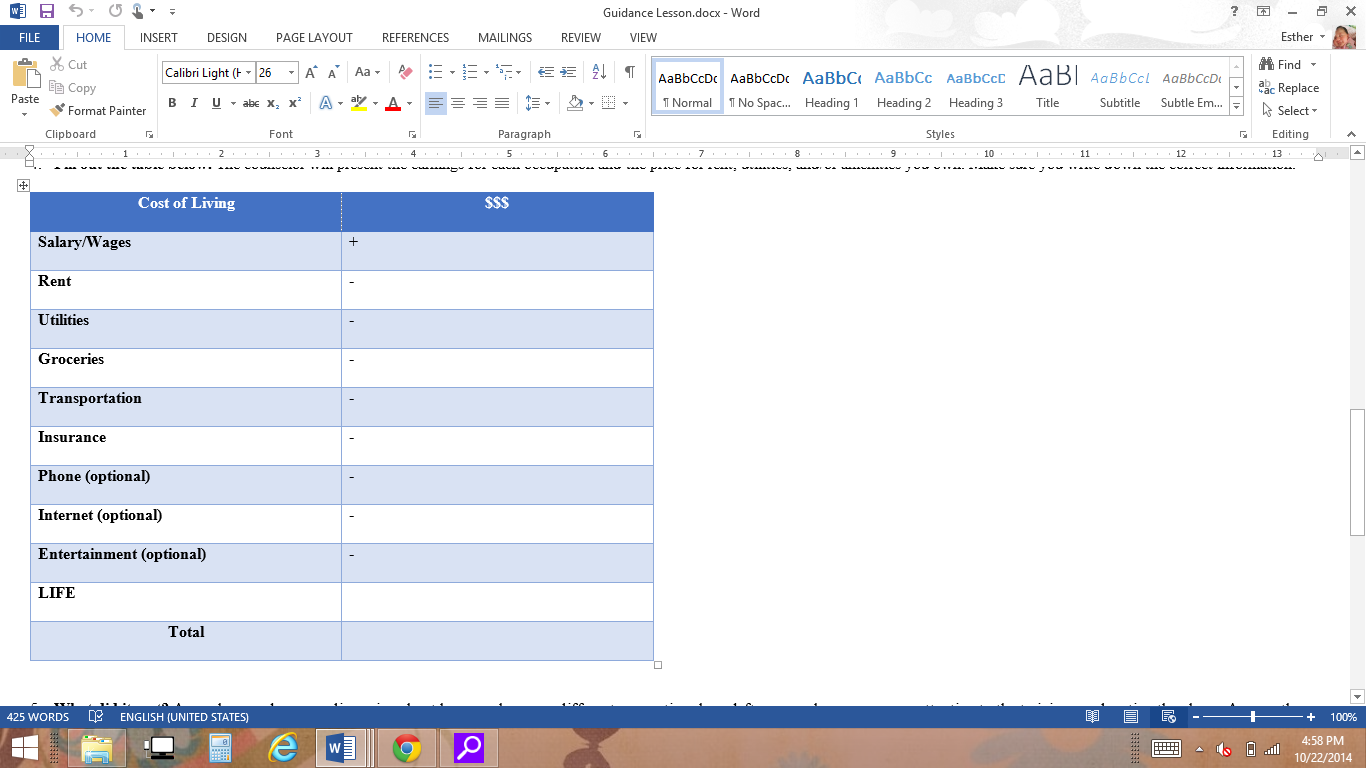
Task: Click the Shrink Font icon
Action: coord(333,73)
